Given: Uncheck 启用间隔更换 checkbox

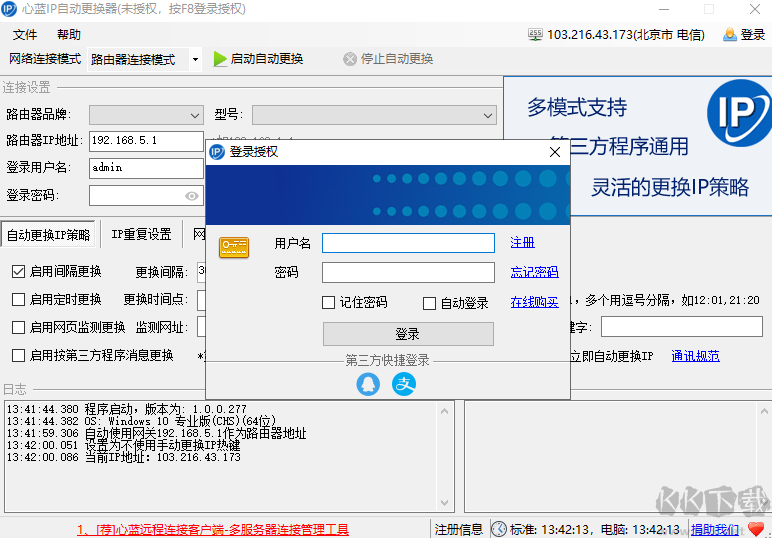Looking at the screenshot, I should [x=18, y=272].
